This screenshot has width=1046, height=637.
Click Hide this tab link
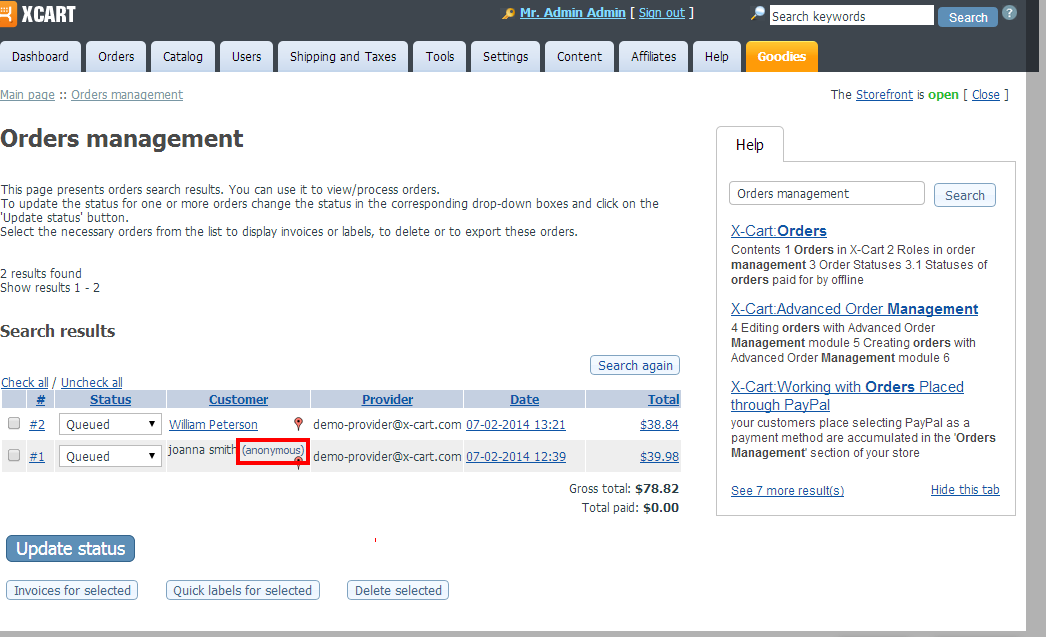(x=965, y=490)
